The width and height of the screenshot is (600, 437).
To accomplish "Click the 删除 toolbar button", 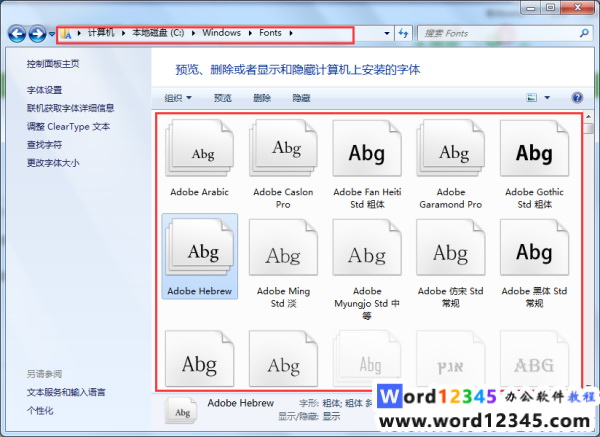I will pos(262,98).
